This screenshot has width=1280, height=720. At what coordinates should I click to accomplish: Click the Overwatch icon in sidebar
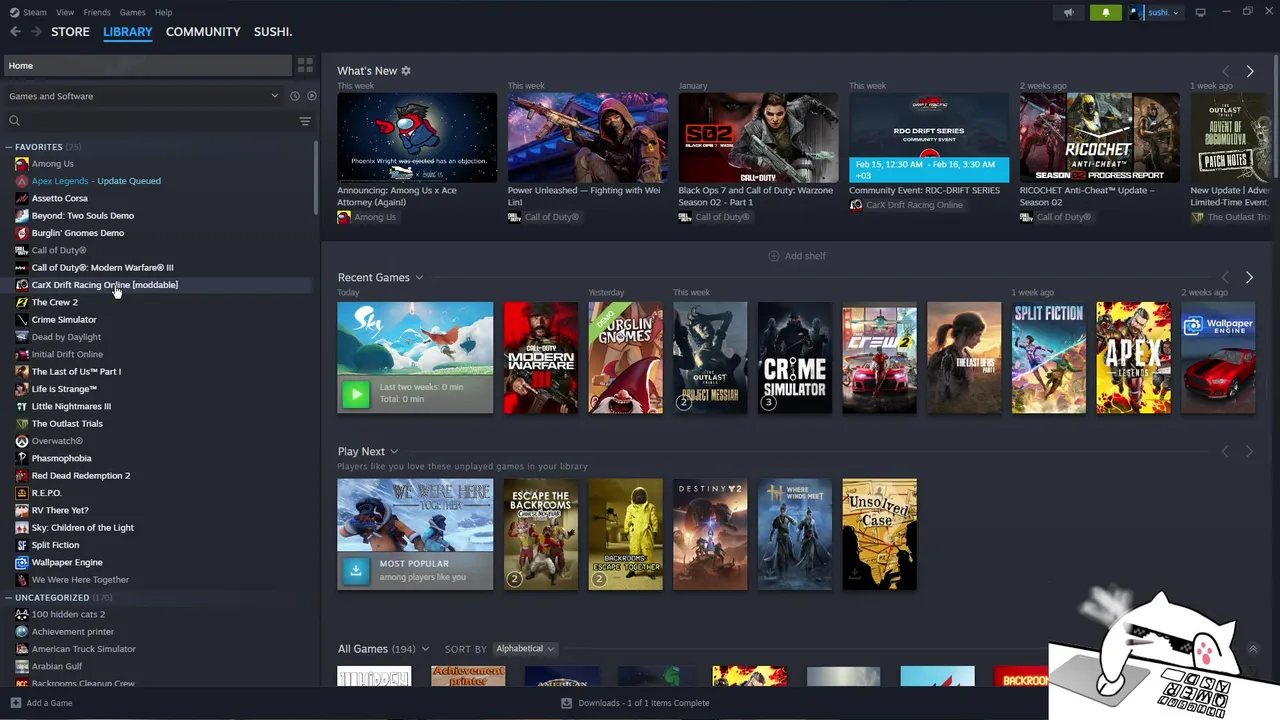point(22,441)
